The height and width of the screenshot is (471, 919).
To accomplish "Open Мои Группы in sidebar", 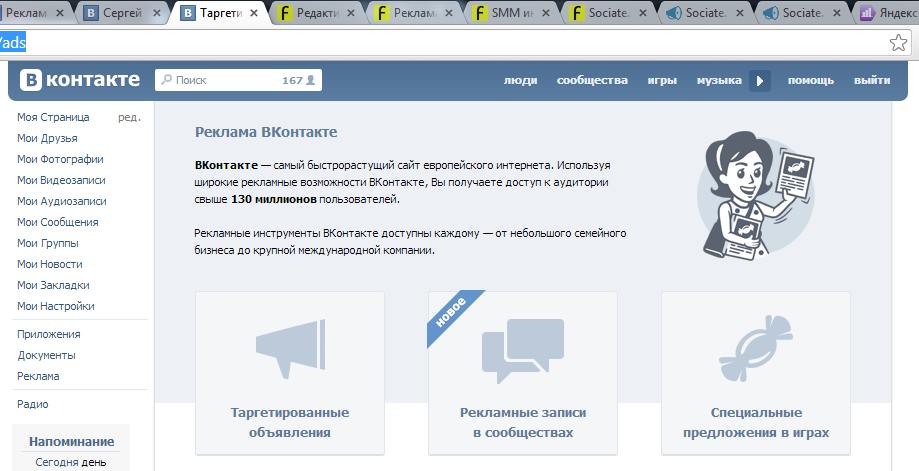I will [x=48, y=243].
